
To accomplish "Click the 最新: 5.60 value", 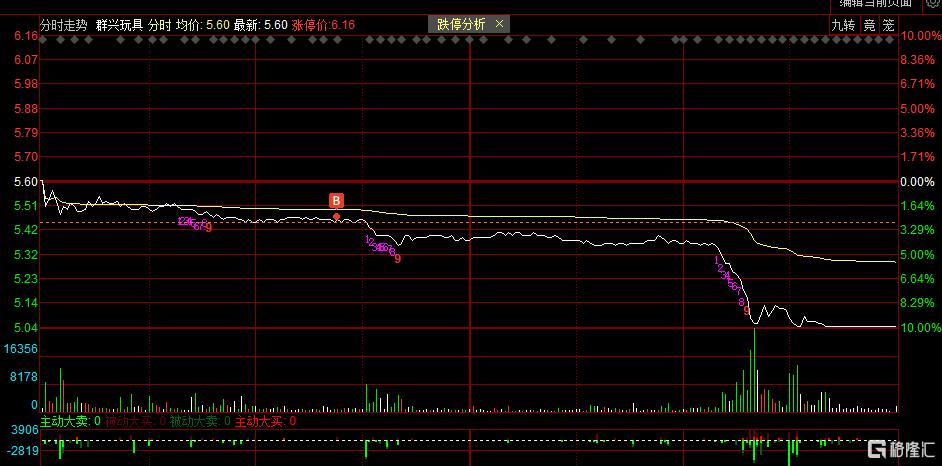I will point(260,25).
